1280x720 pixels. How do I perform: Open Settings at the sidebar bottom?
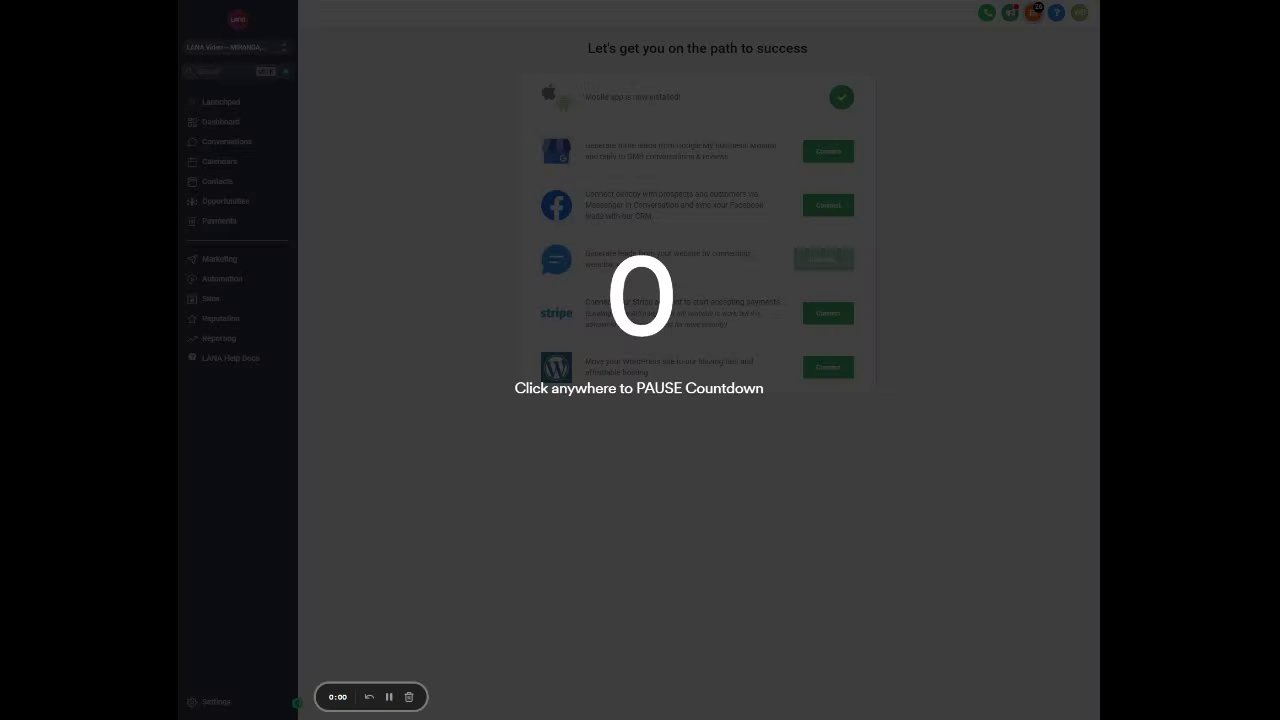tap(216, 702)
